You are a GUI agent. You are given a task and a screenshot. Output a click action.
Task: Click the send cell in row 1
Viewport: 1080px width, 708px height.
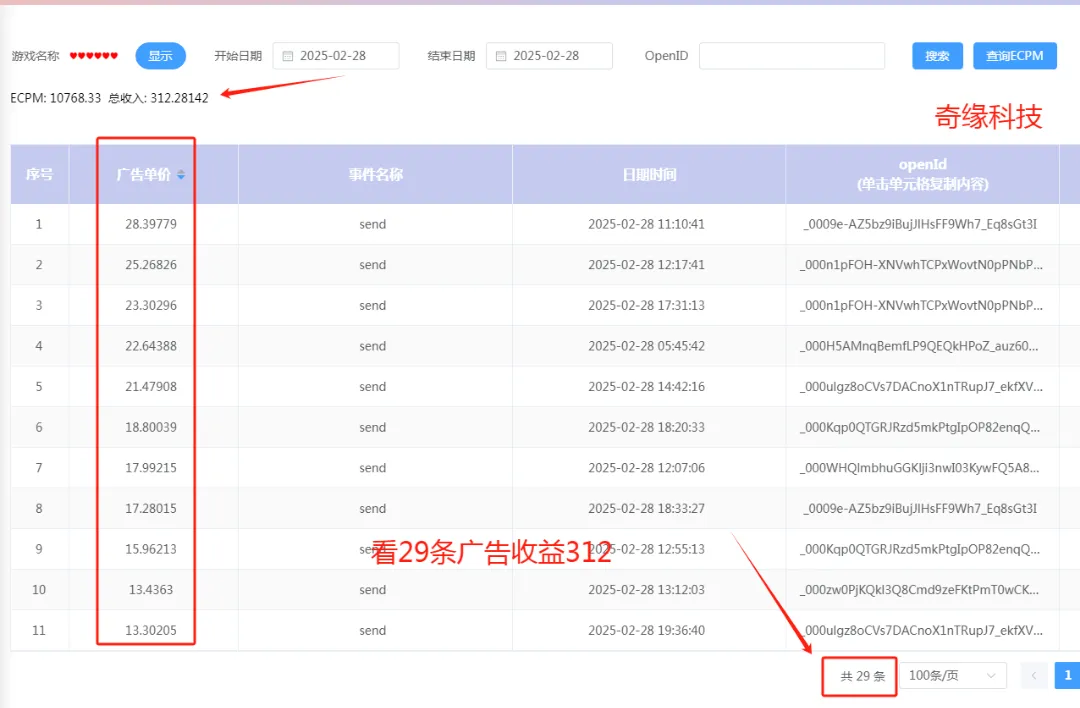pos(373,224)
